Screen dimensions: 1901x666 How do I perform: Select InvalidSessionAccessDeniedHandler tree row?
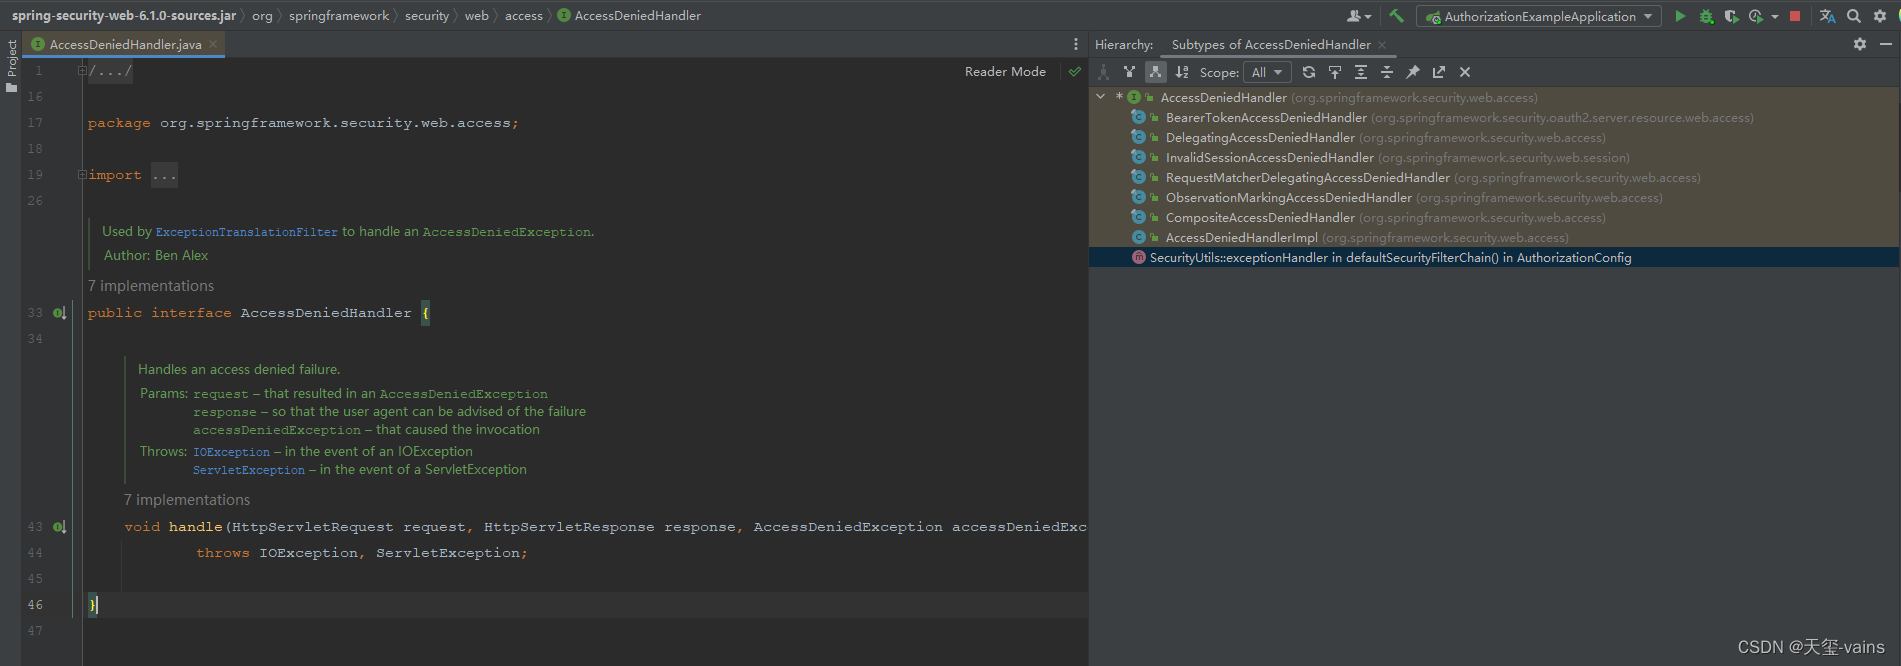point(1494,157)
